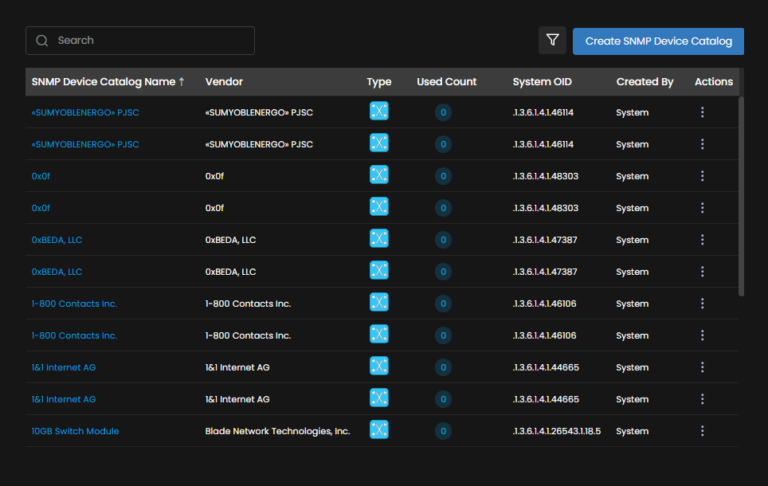Click used count badge for 10GB Switch Module
Viewport: 768px width, 486px height.
443,431
